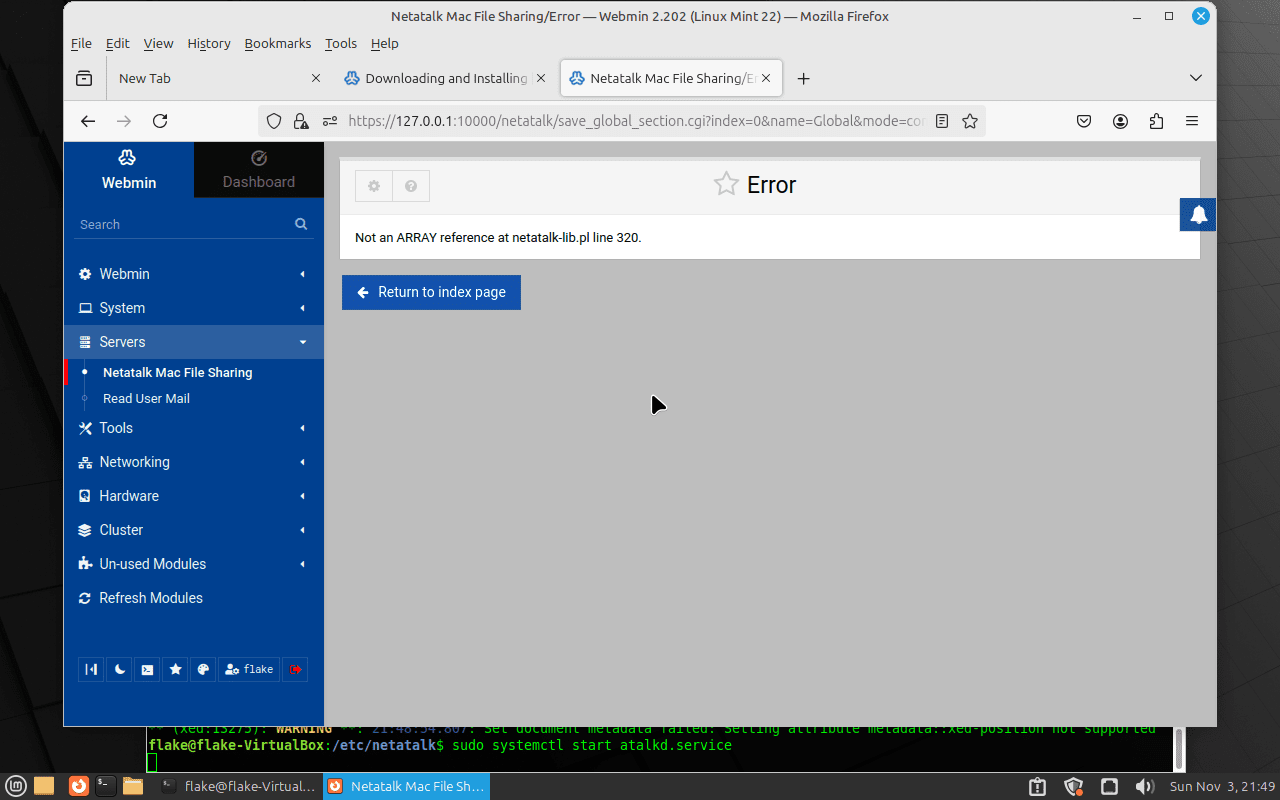Toggle the collapsible navigation menu pin
The image size is (1280, 800).
click(91, 670)
